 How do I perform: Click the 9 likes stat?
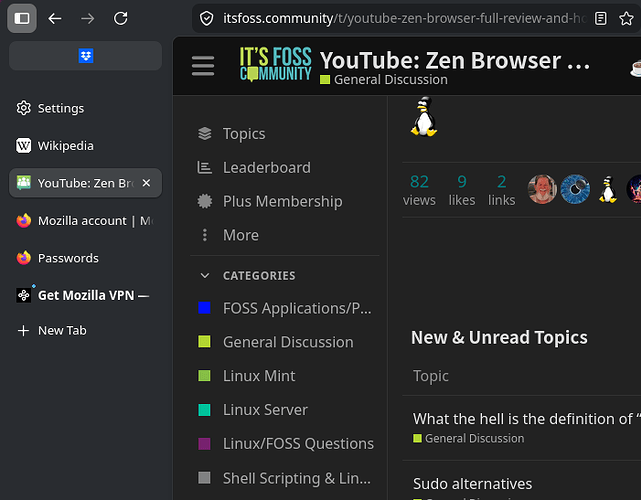click(462, 190)
